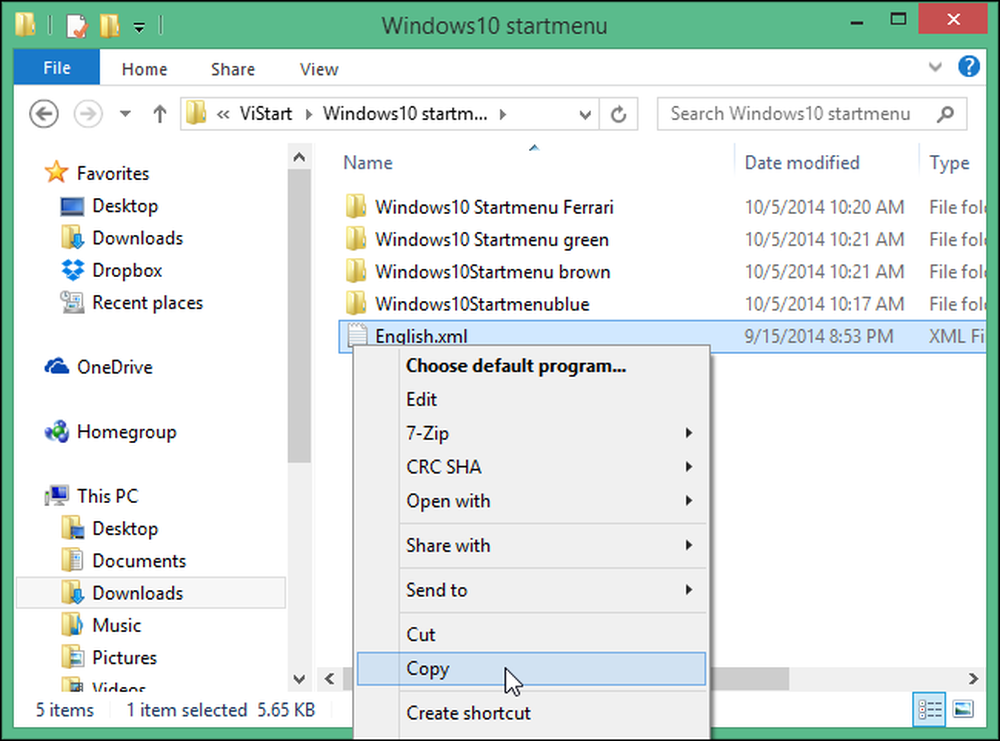This screenshot has height=741, width=1000.
Task: Select the English.xml file icon
Action: point(357,334)
